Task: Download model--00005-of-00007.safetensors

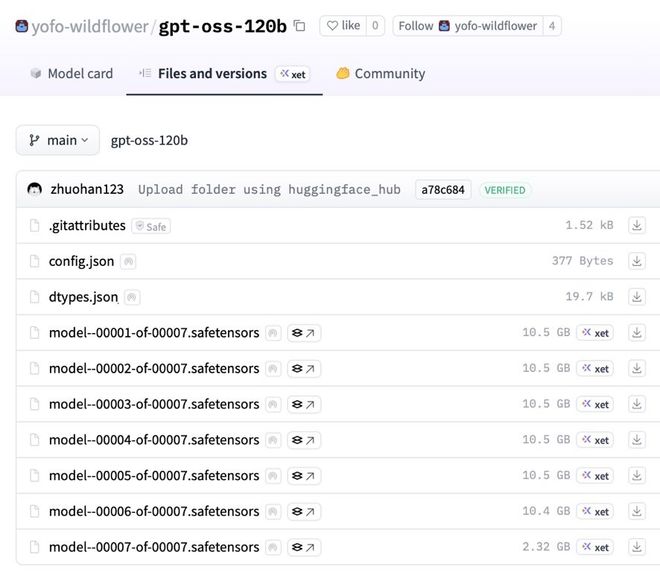Action: [637, 476]
